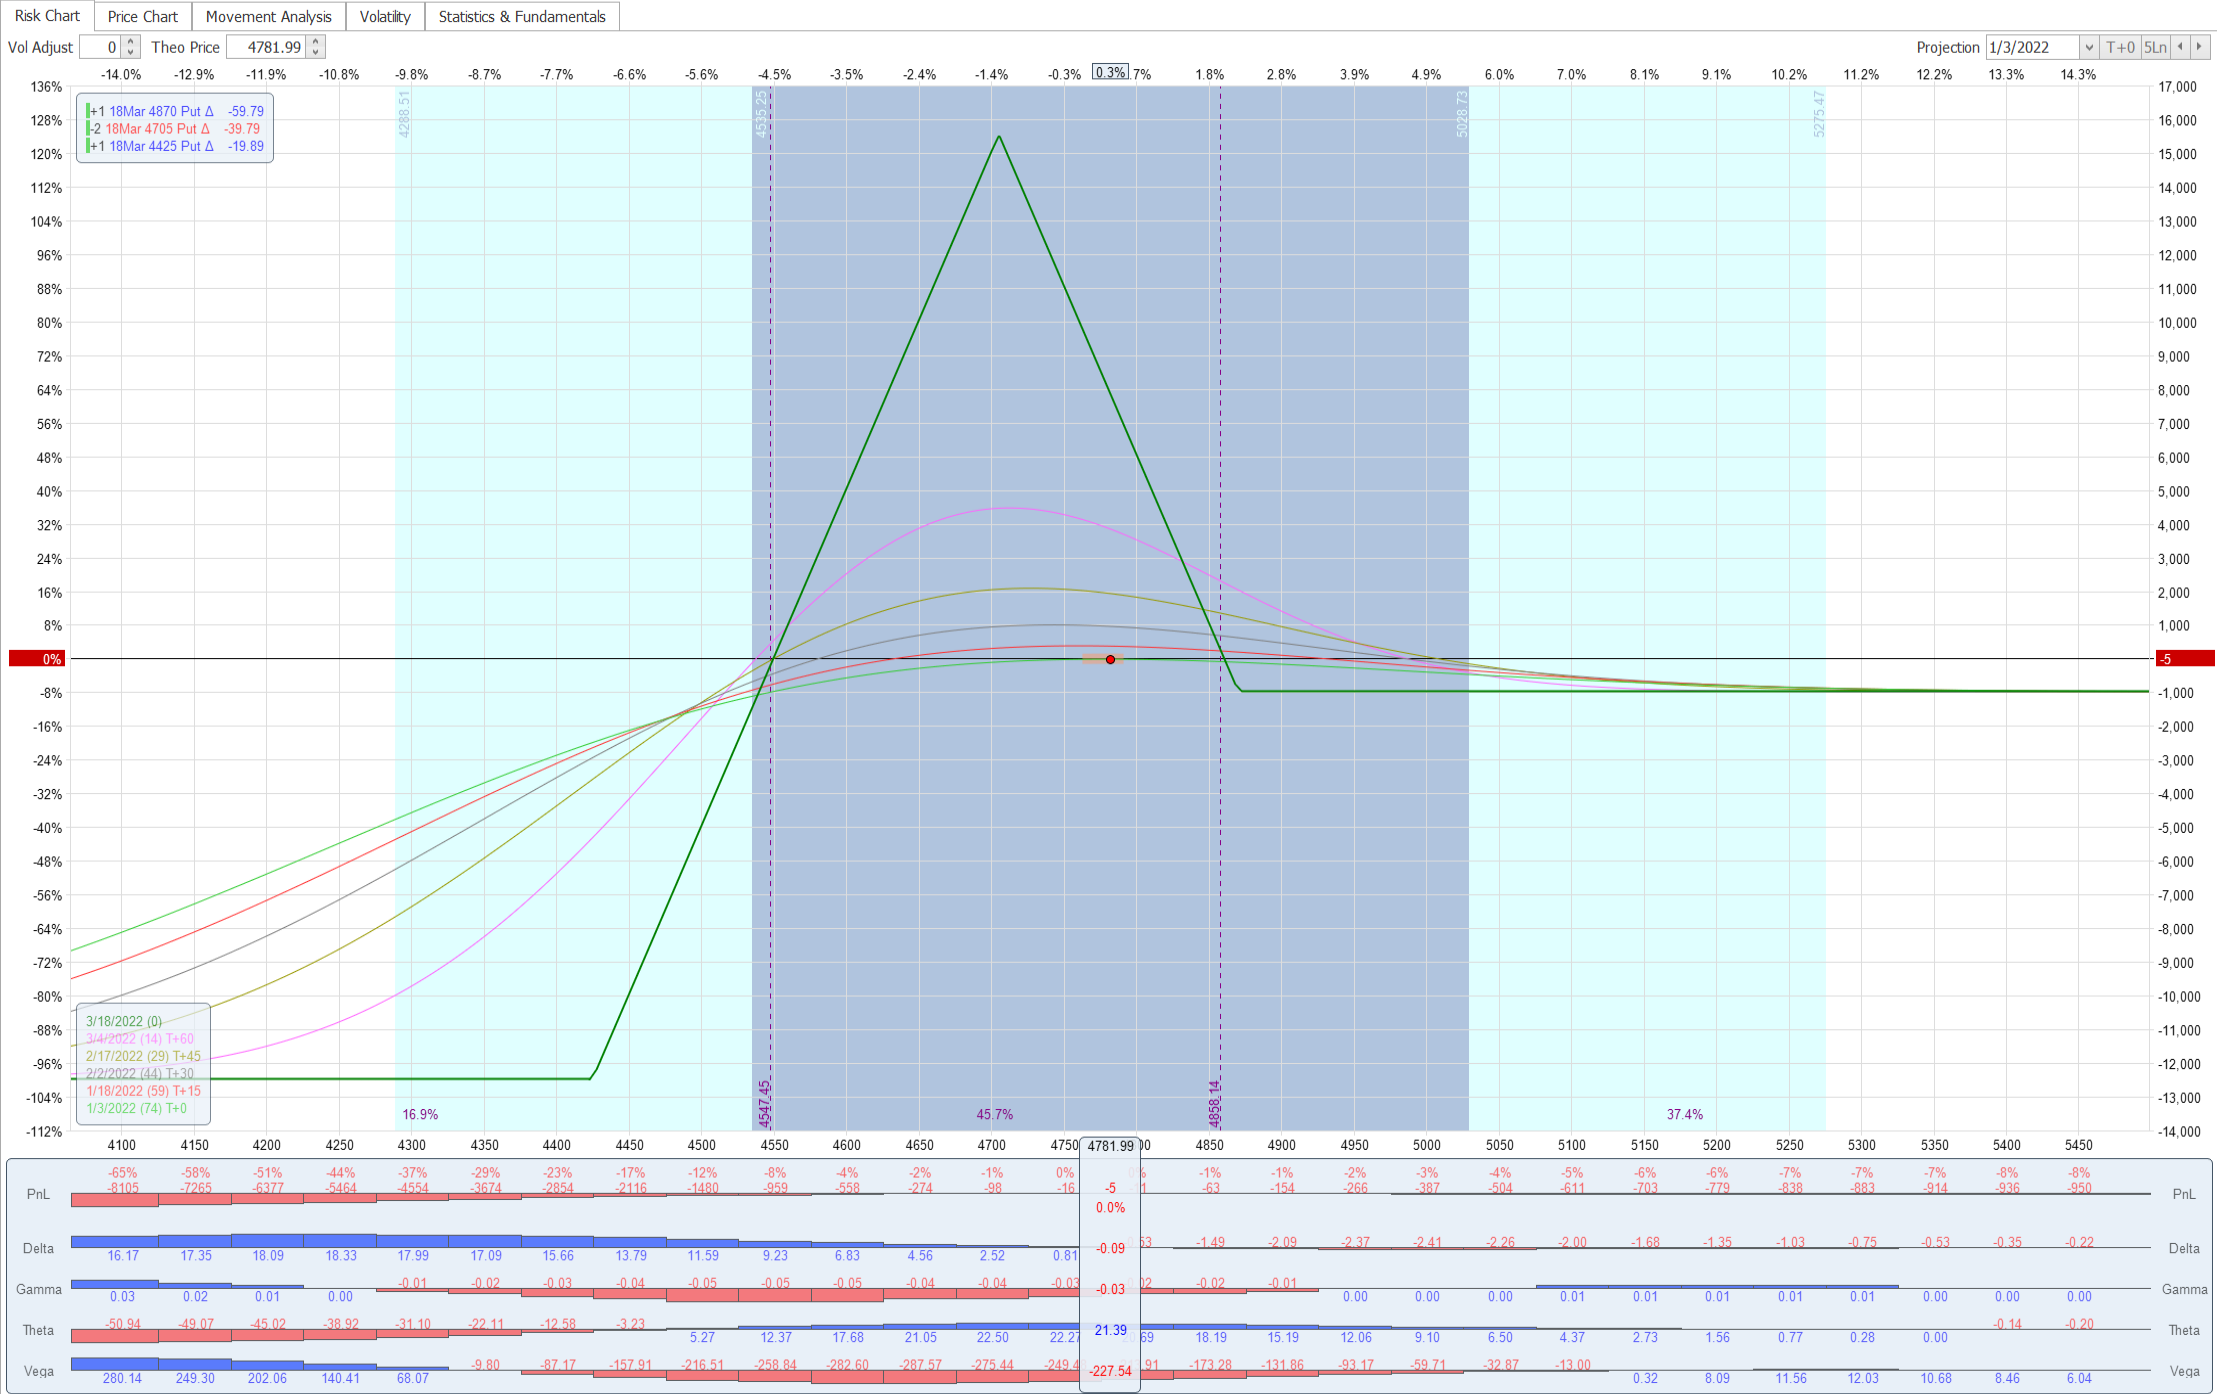Screen dimensions: 2217x1394
Task: Click the red current price marker dot
Action: click(x=1110, y=660)
